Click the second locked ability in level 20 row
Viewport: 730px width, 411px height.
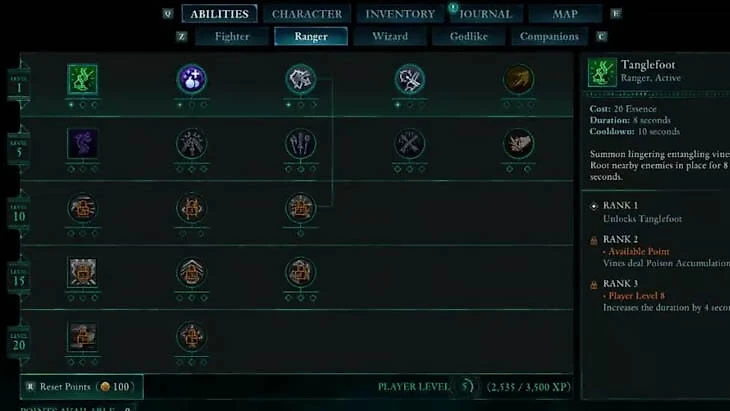coord(191,336)
